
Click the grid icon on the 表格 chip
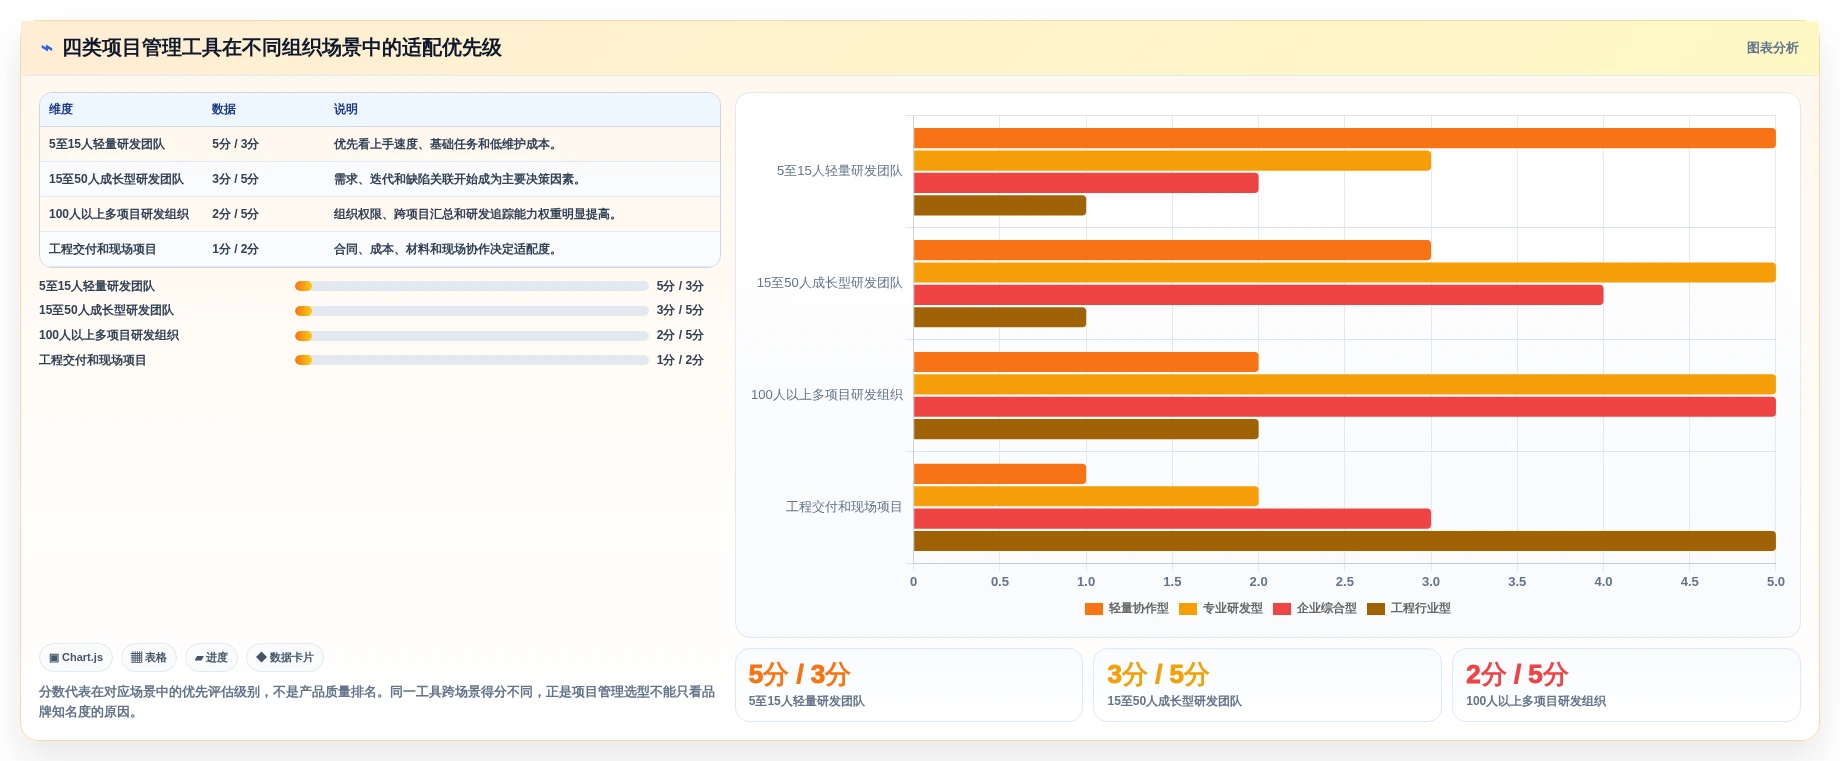pos(137,658)
